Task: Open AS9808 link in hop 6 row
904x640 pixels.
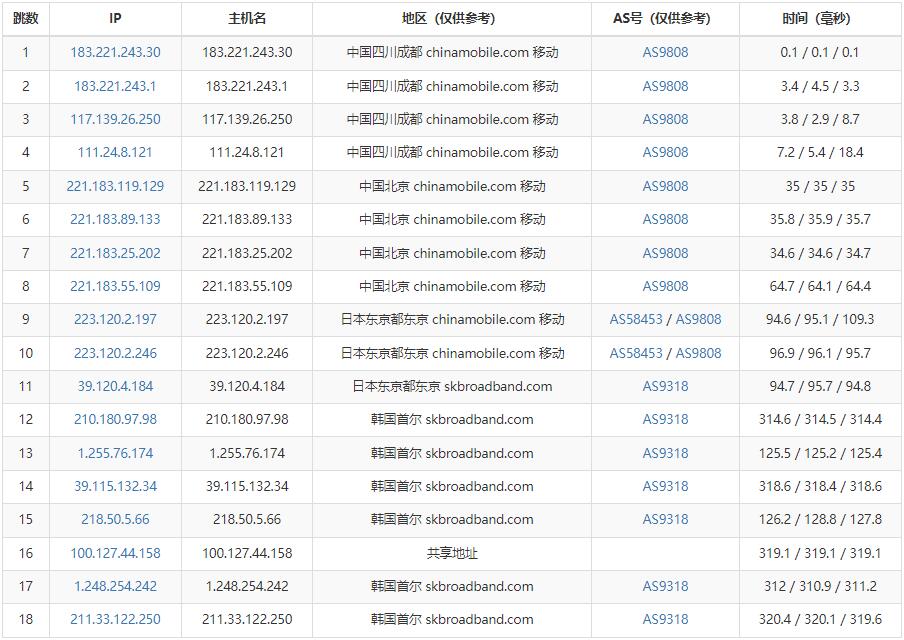Action: coord(665,219)
